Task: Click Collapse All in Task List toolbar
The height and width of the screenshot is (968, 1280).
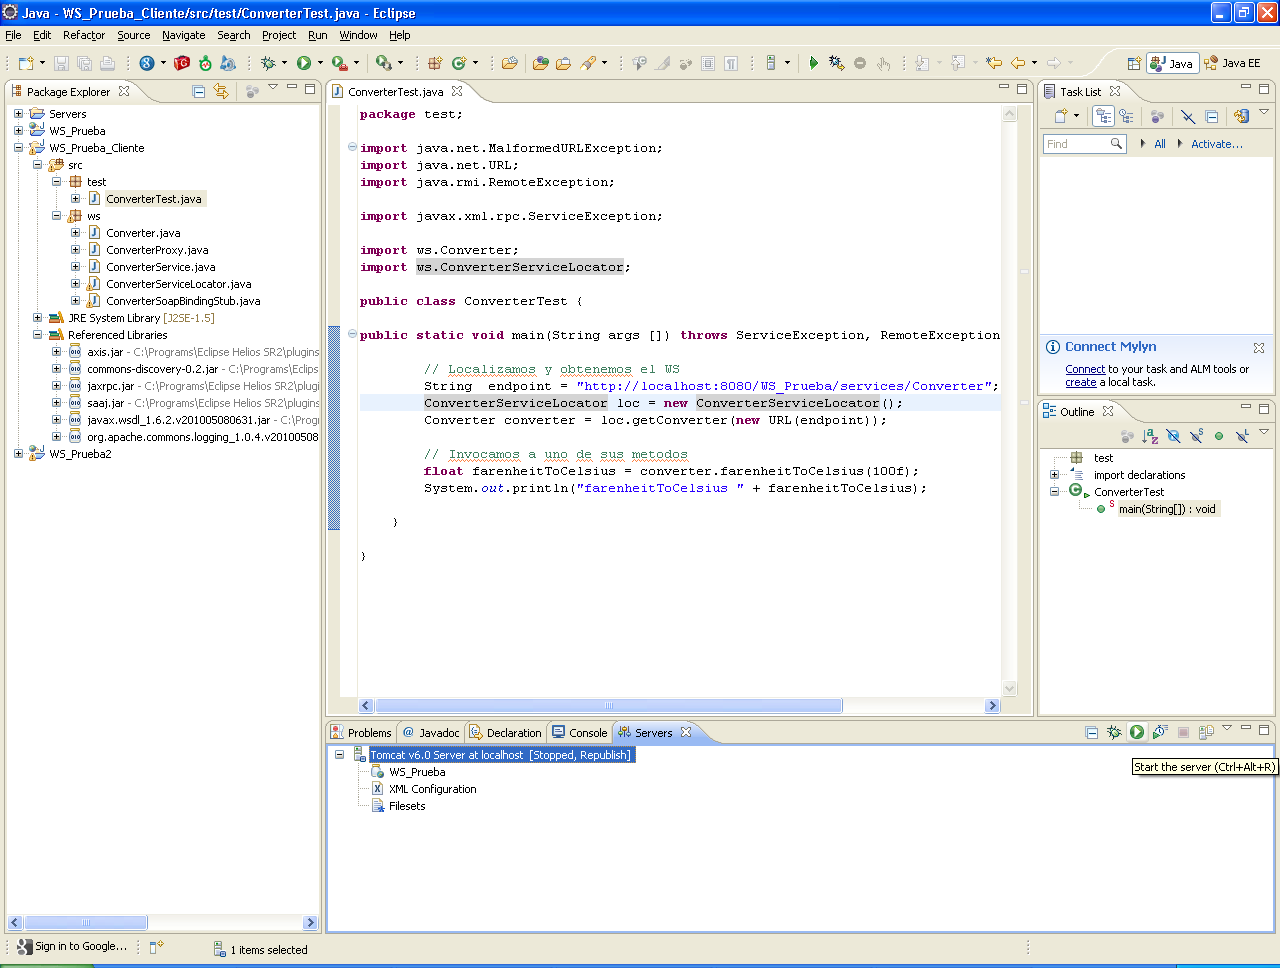Action: 1211,116
